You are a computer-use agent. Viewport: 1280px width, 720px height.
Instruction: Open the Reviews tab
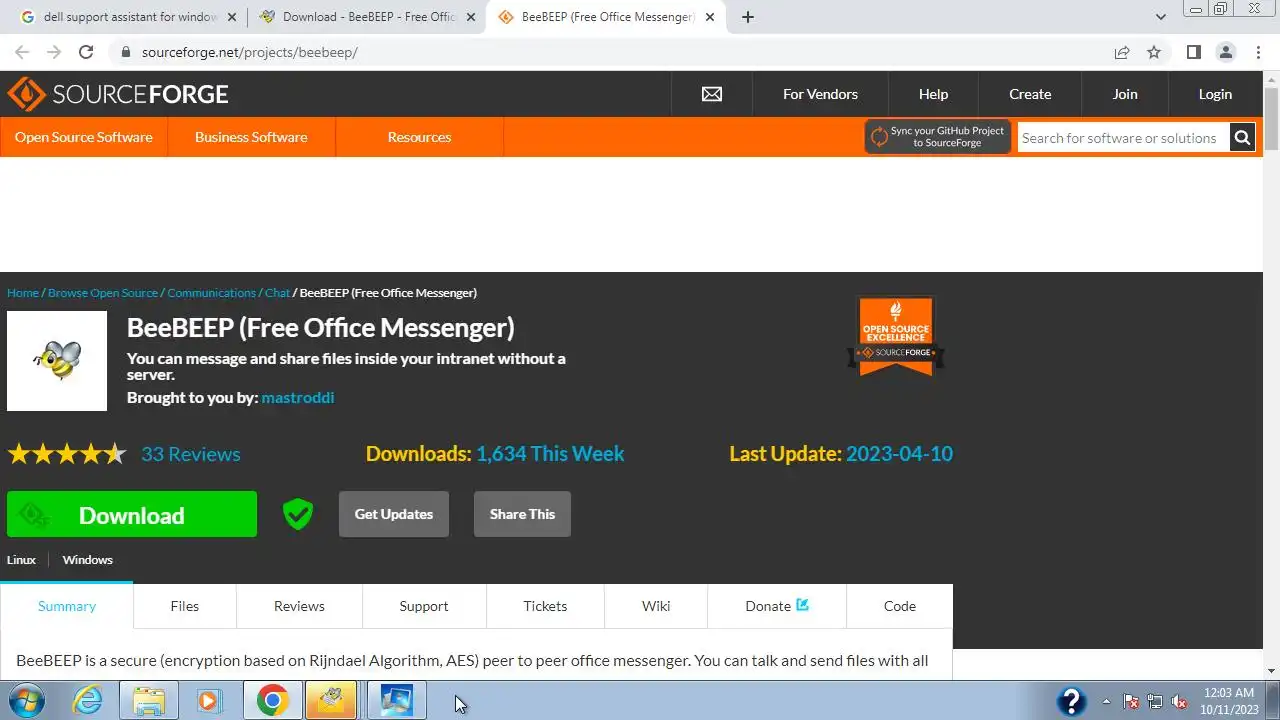click(x=299, y=606)
